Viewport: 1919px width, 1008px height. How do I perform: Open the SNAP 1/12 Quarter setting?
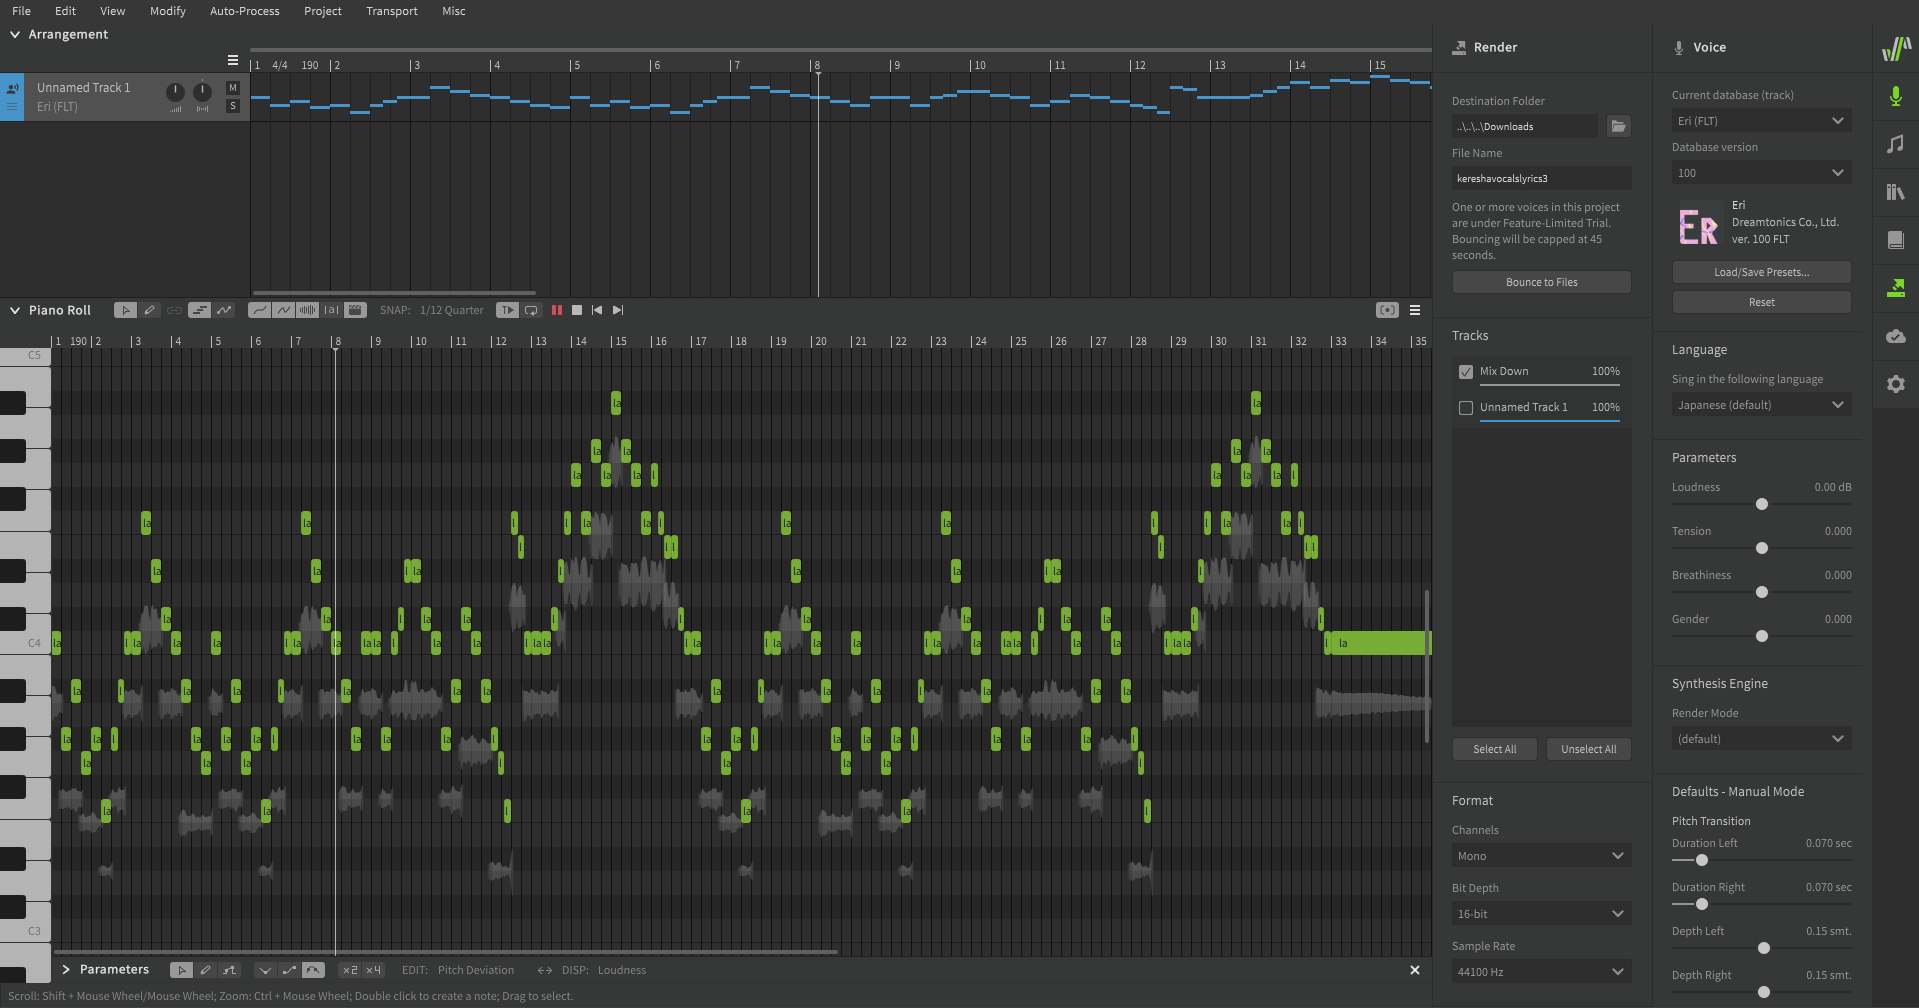(x=451, y=310)
